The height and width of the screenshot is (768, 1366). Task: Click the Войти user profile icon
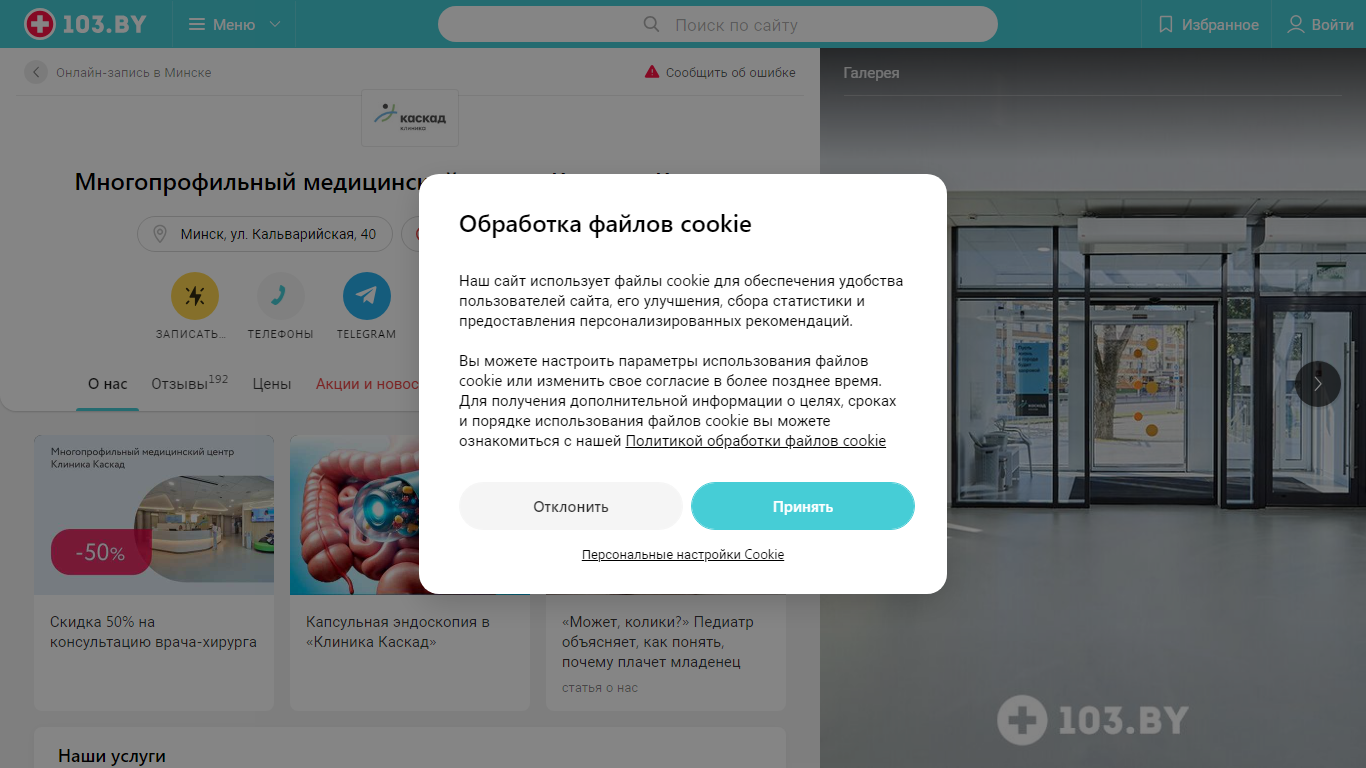click(x=1296, y=24)
